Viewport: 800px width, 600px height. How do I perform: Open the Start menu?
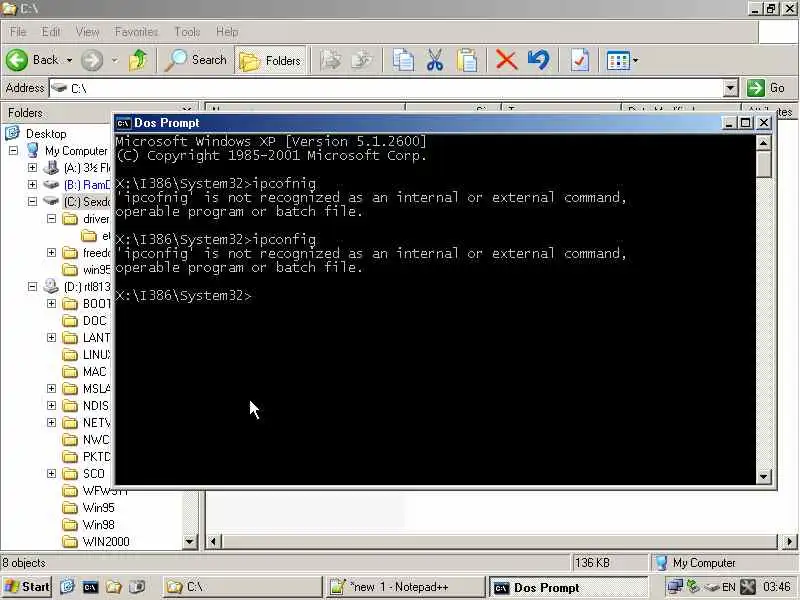(27, 587)
